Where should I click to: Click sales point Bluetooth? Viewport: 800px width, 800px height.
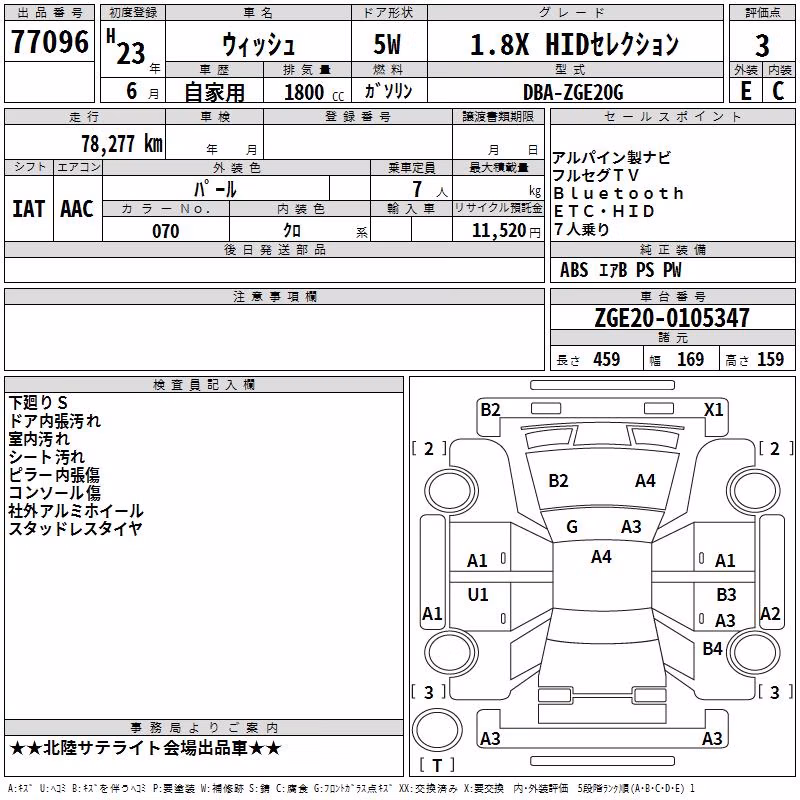coord(618,193)
